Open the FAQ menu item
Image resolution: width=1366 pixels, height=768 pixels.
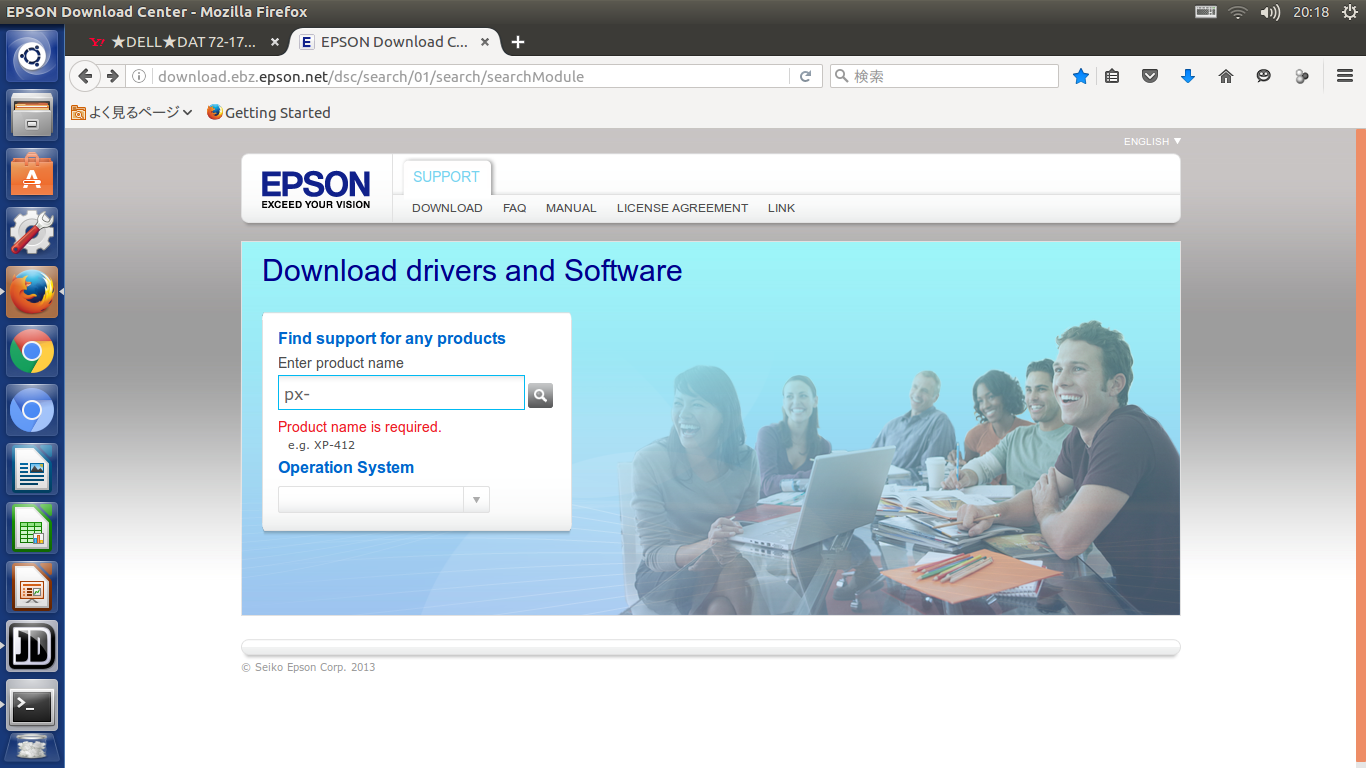[514, 208]
